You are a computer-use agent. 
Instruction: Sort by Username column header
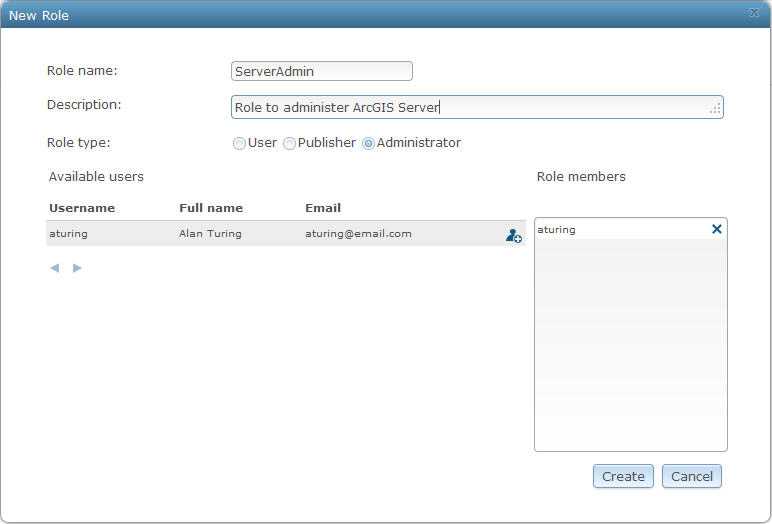point(82,208)
